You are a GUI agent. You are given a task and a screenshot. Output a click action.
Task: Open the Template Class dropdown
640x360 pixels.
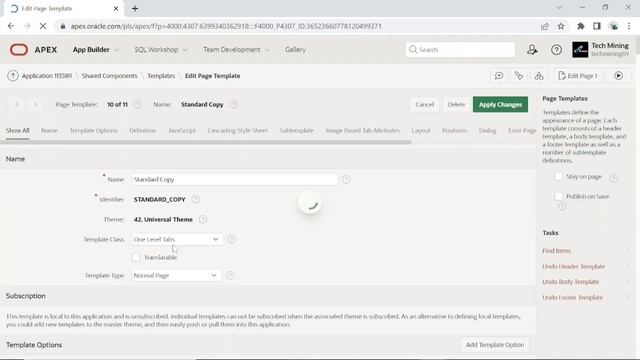(177, 239)
